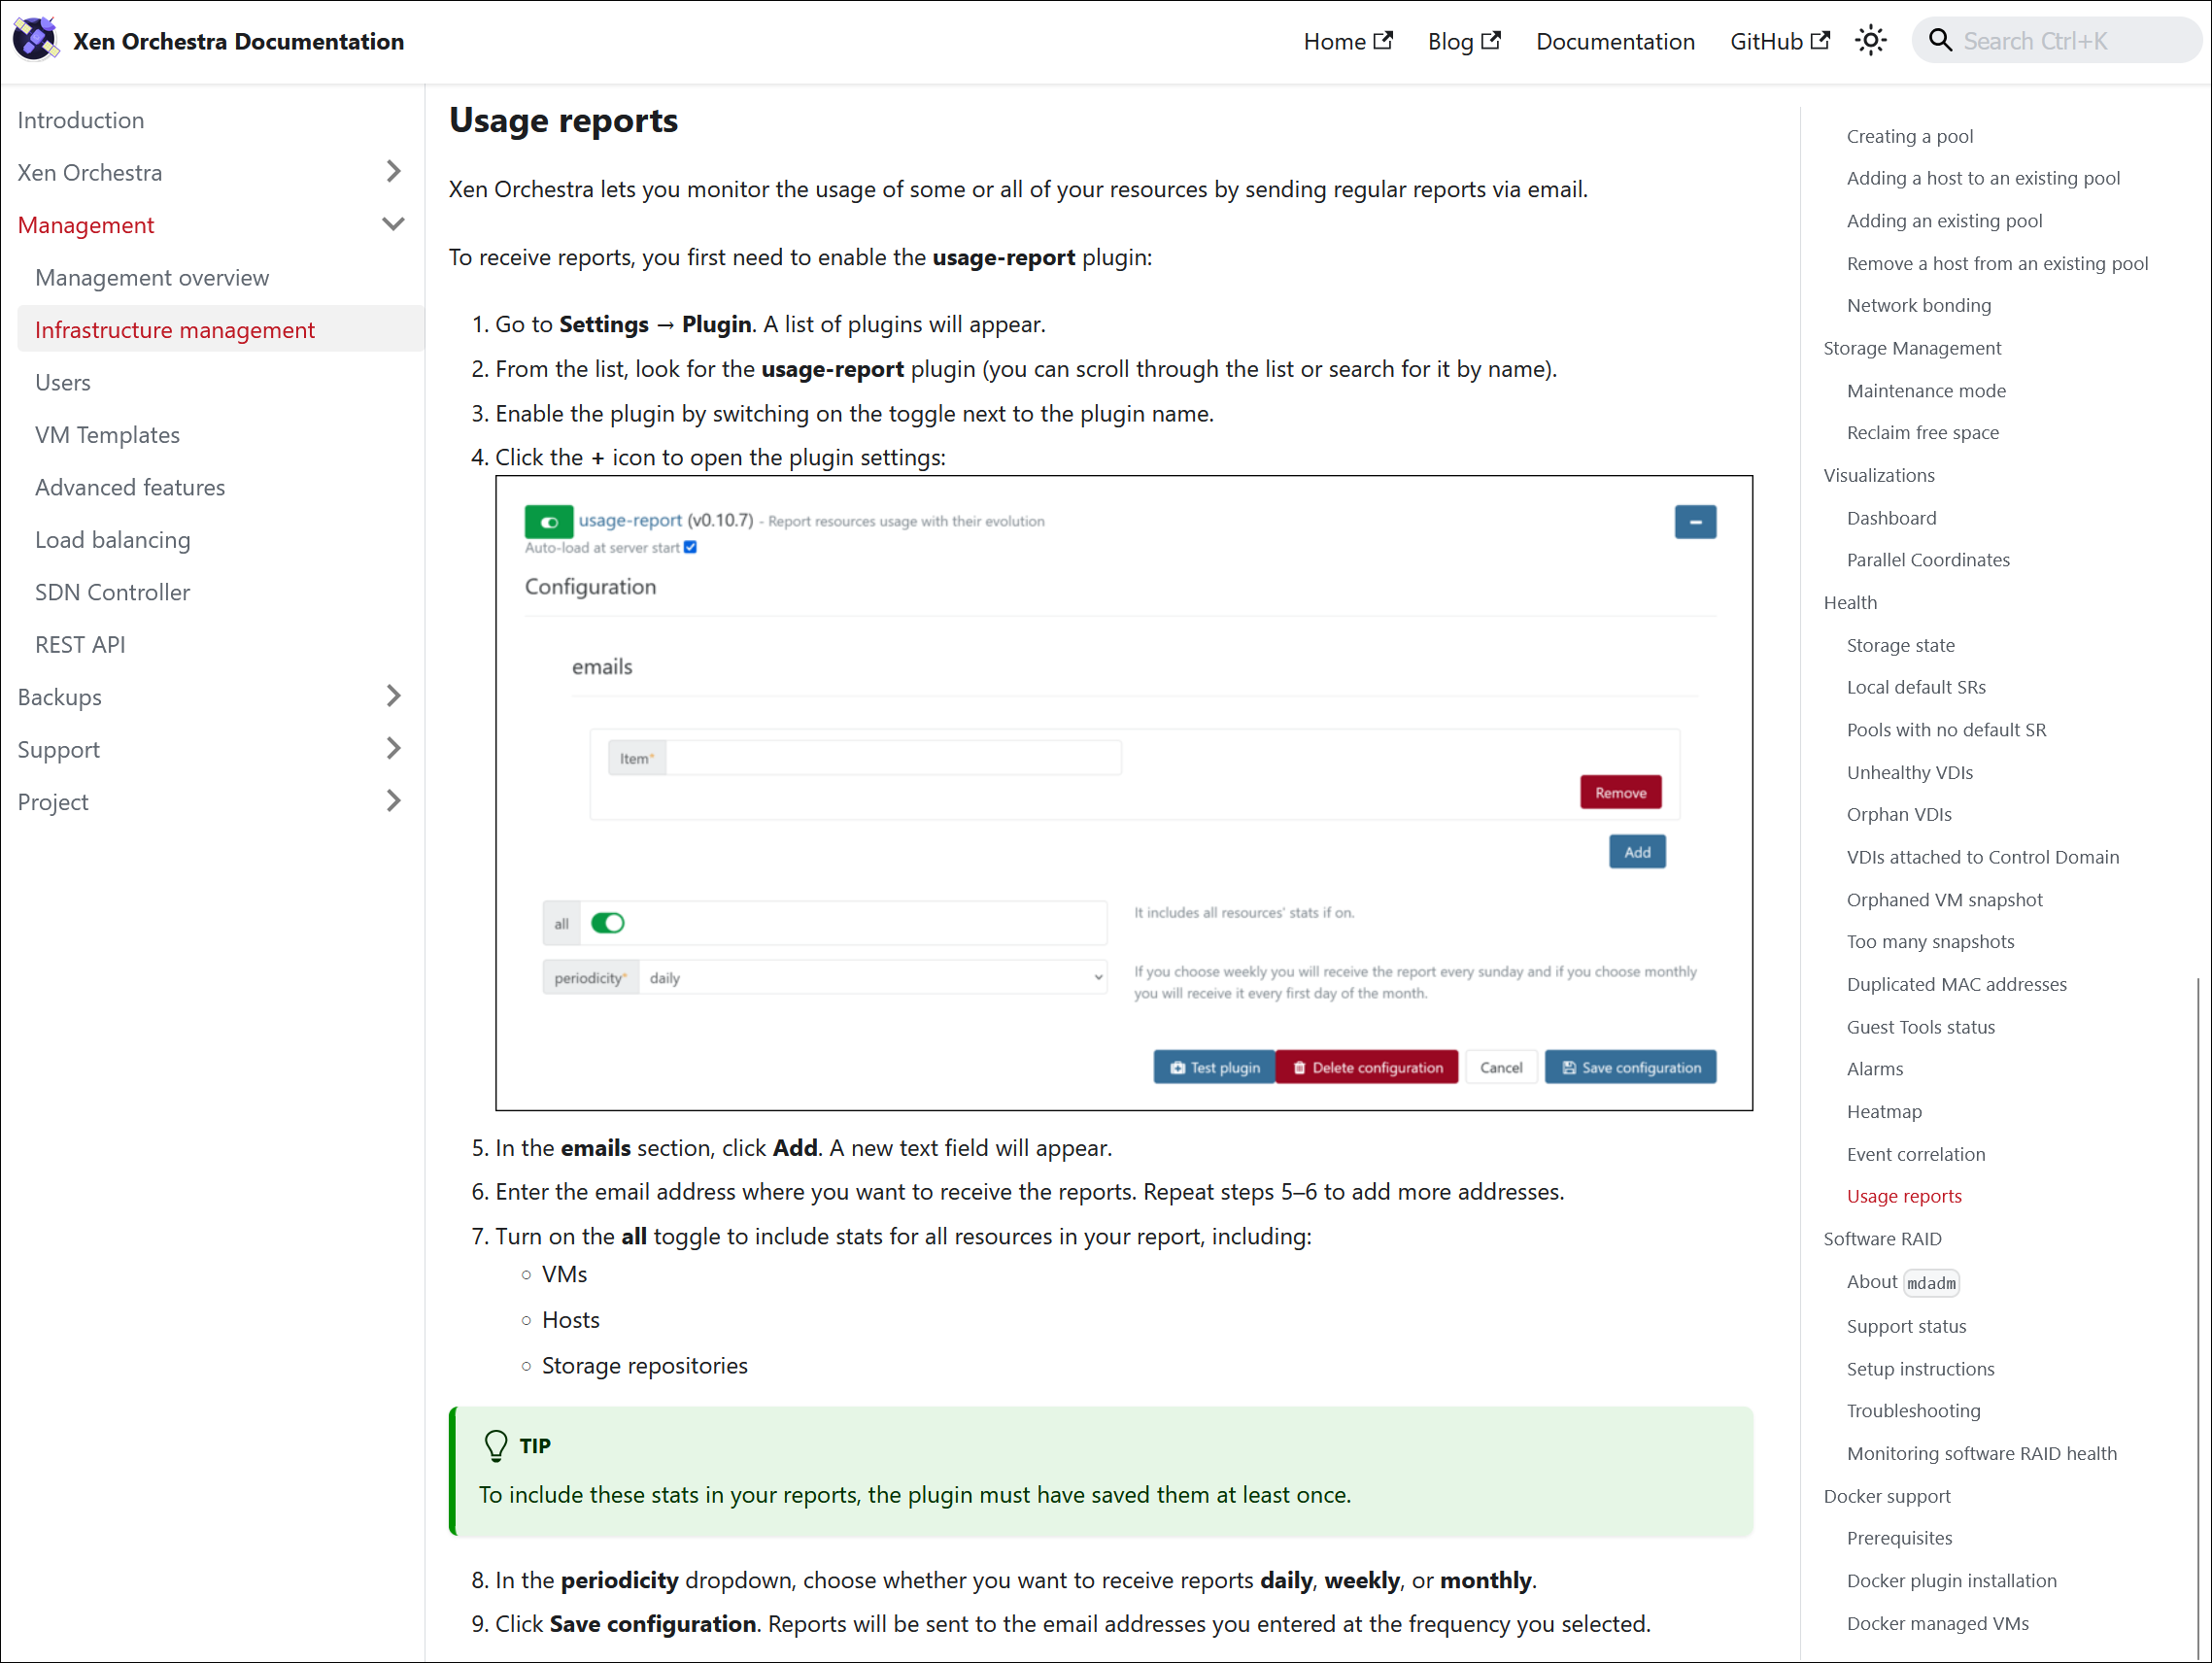The height and width of the screenshot is (1663, 2212).
Task: Click the minus collapse button in usage-report screenshot
Action: [x=1695, y=521]
